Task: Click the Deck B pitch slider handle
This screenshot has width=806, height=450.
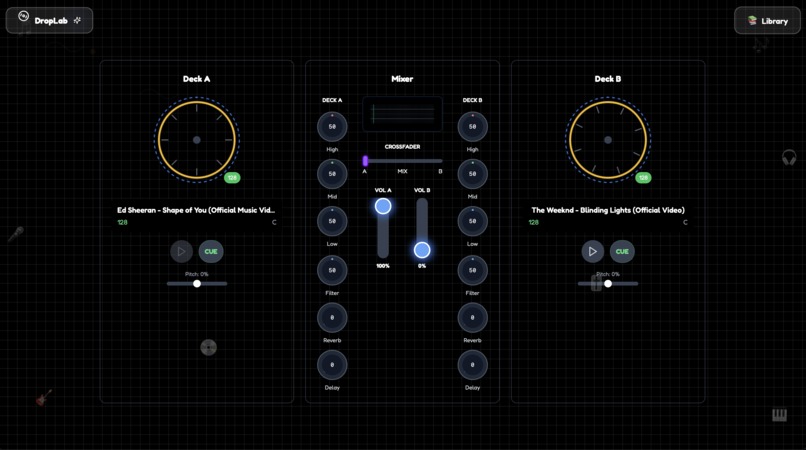Action: click(608, 283)
